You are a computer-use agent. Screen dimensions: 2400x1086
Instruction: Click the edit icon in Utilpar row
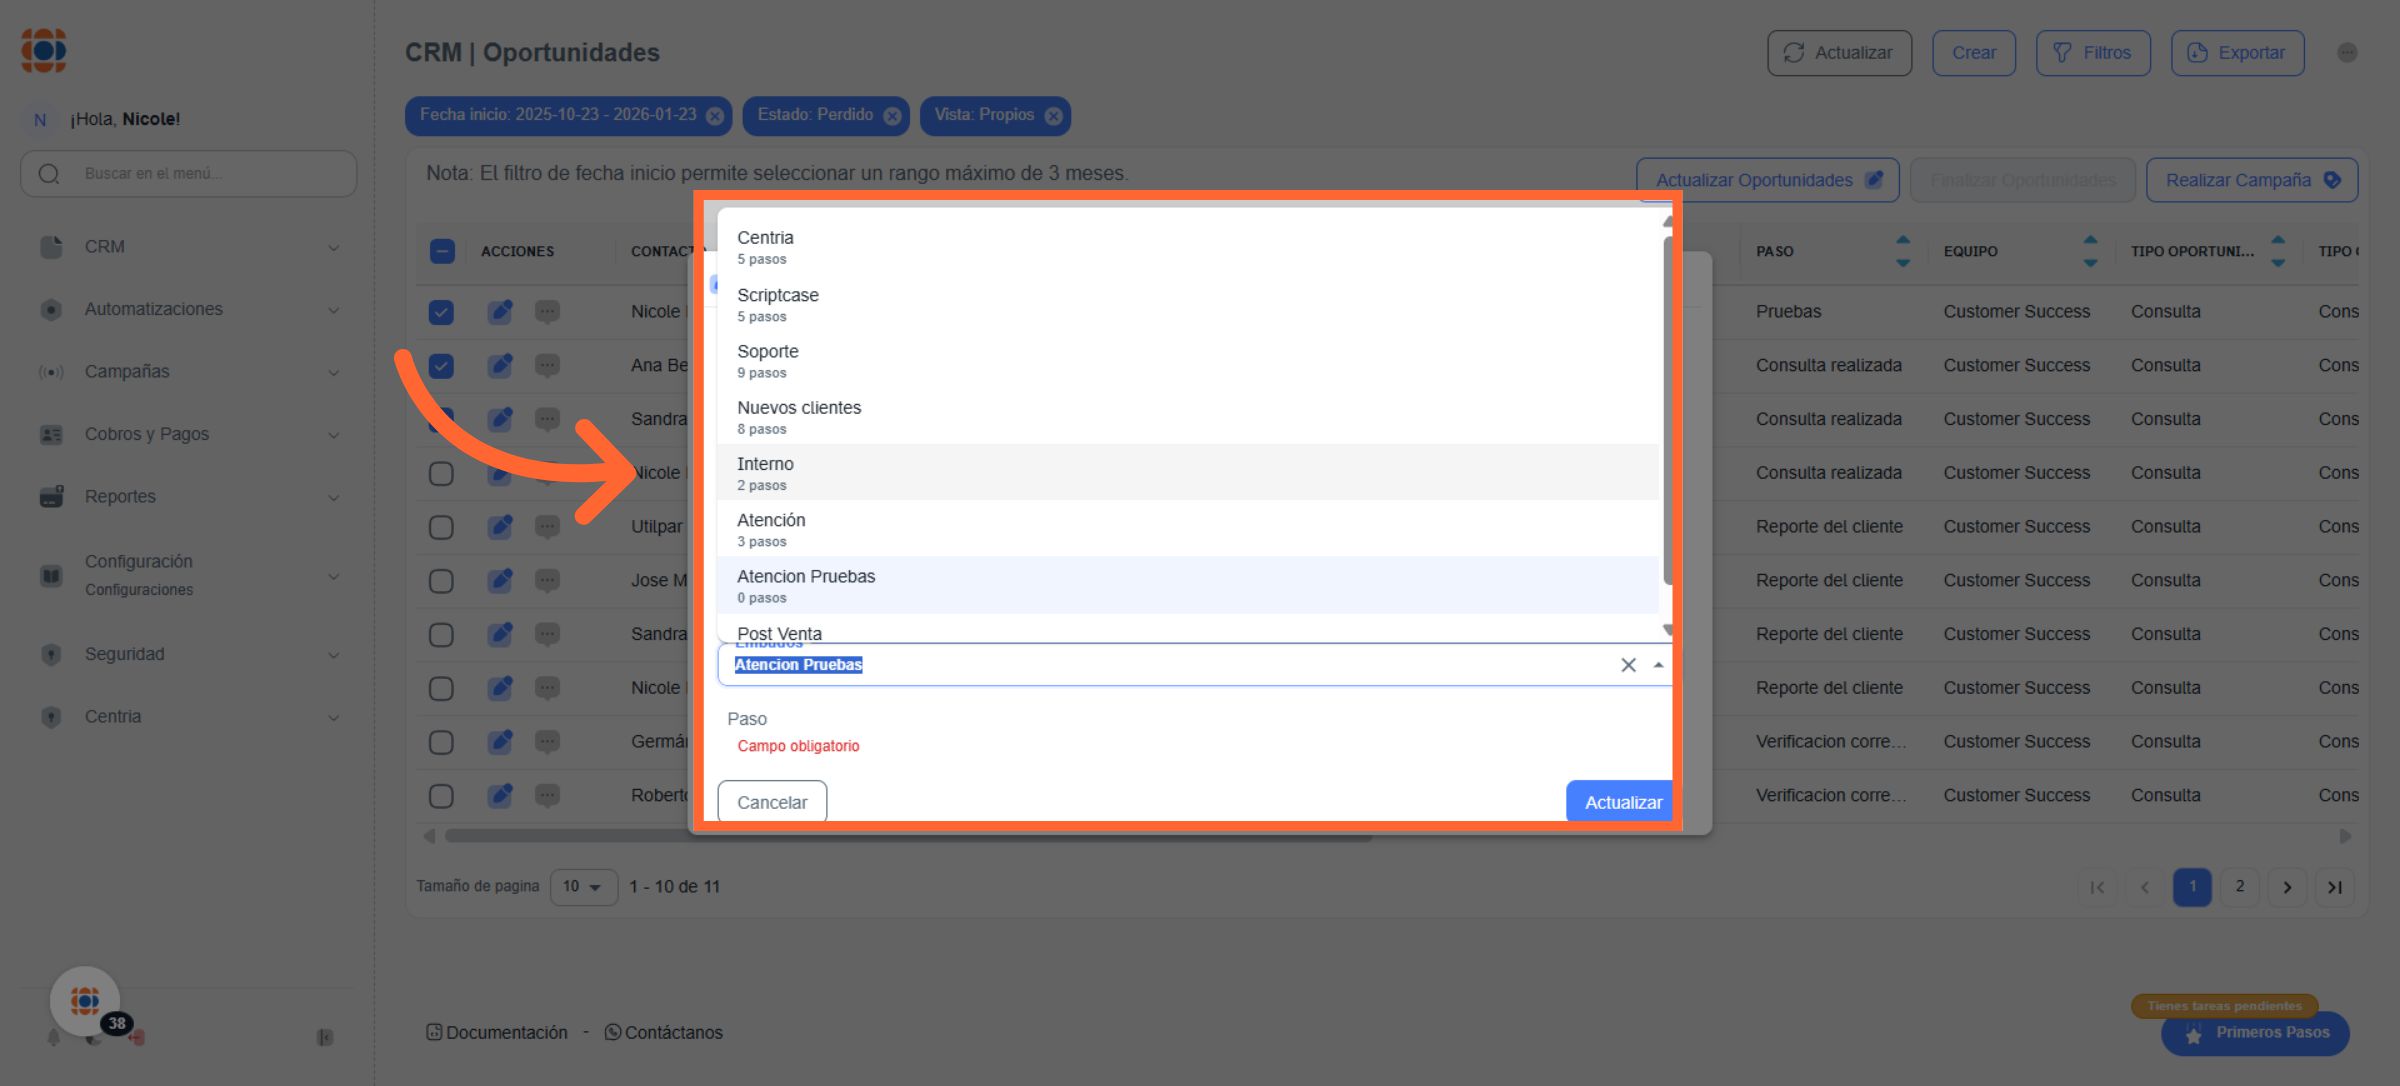[x=500, y=526]
